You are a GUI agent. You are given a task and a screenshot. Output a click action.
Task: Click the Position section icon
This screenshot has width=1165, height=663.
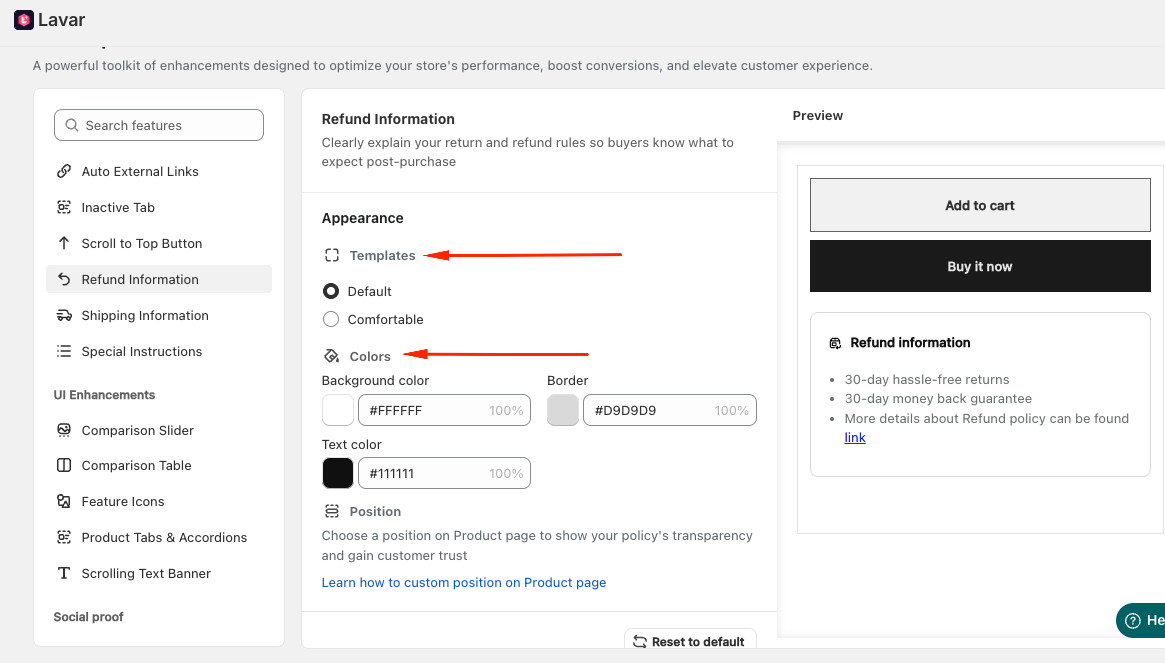331,511
